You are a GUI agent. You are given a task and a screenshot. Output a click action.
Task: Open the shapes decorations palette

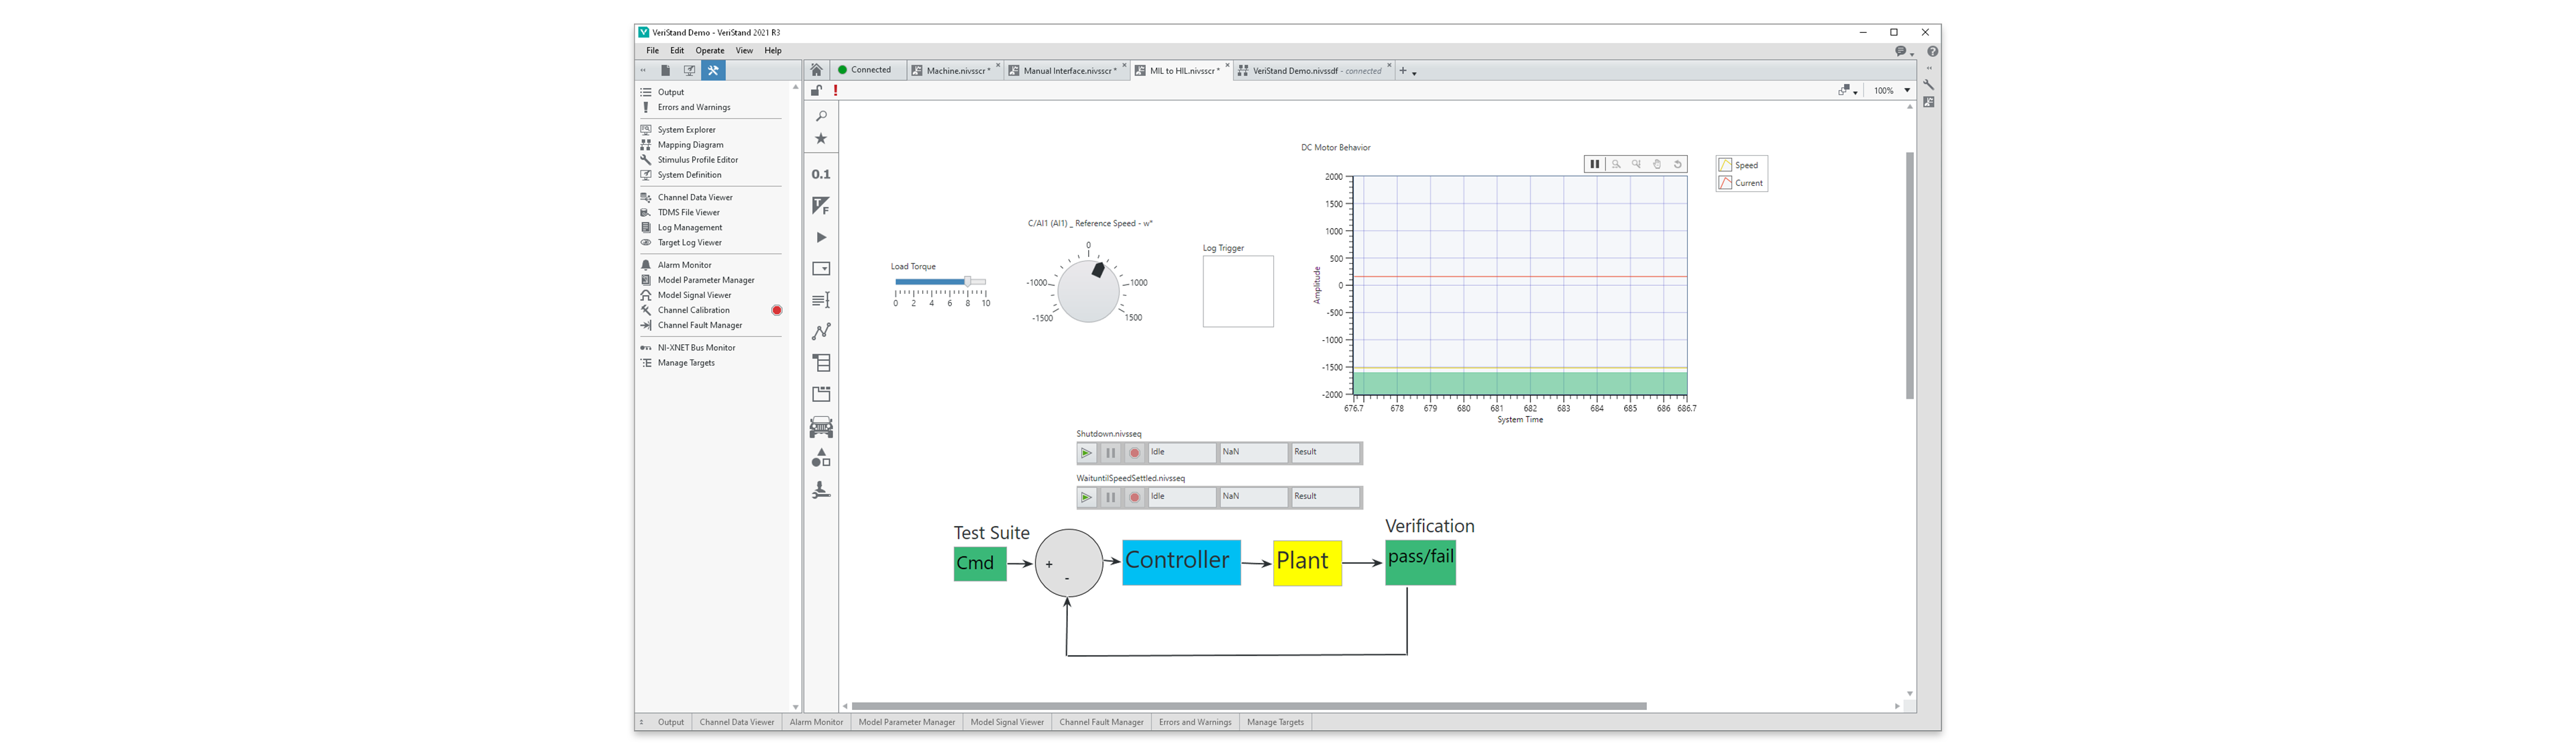[821, 458]
